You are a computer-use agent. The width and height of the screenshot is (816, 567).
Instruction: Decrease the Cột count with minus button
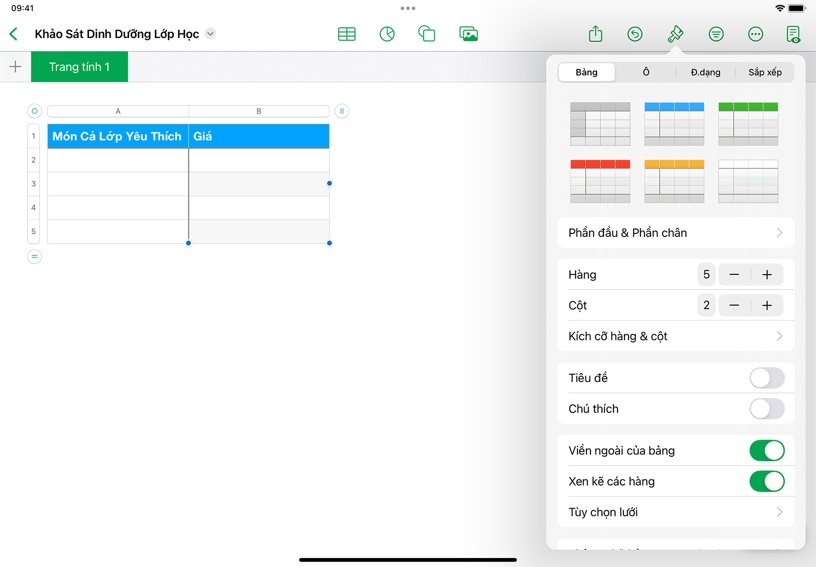point(734,306)
